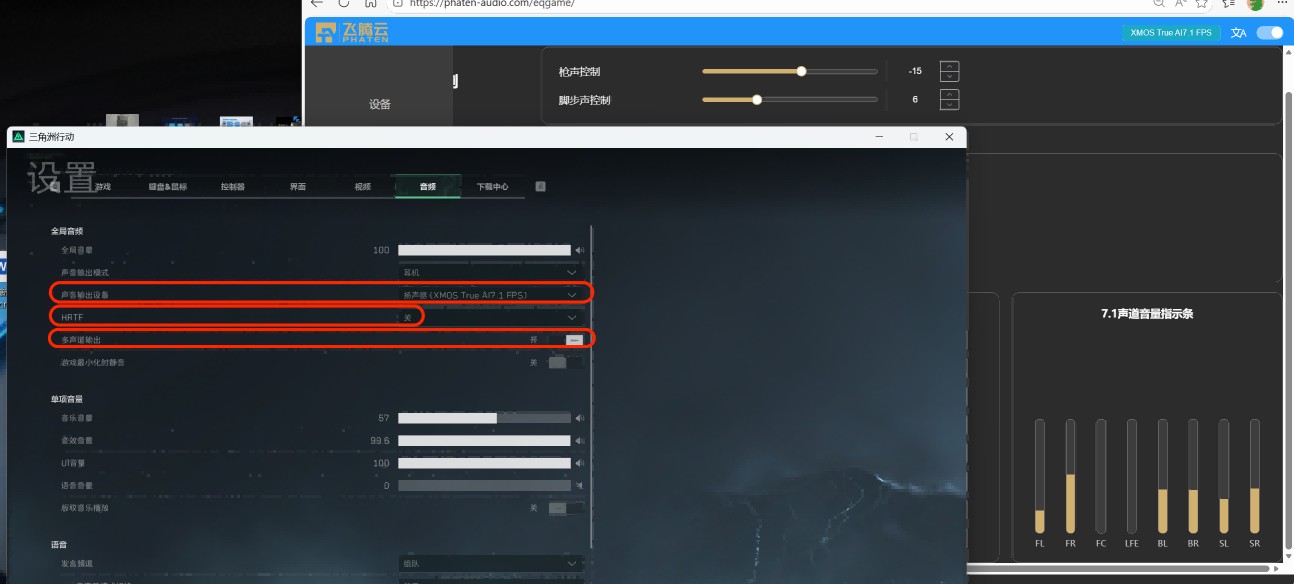Click the speaker icon beside 音乐音量
Screen dimensions: 1294x584
click(x=580, y=417)
